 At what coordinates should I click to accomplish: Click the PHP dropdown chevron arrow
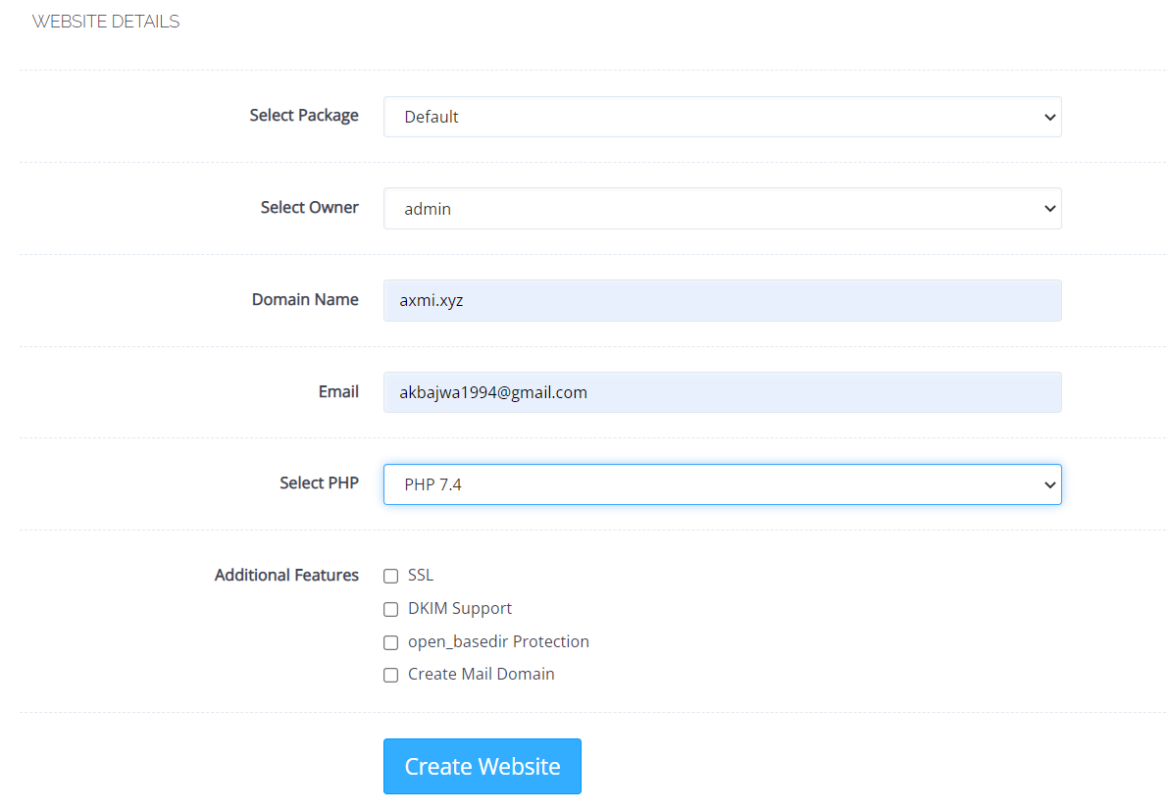pyautogui.click(x=1049, y=484)
